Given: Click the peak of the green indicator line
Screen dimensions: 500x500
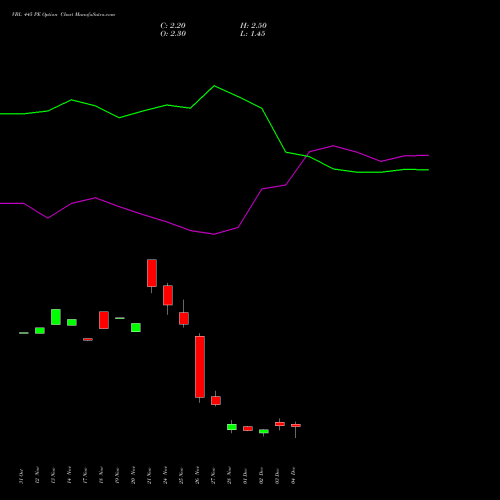Looking at the screenshot, I should coord(214,86).
